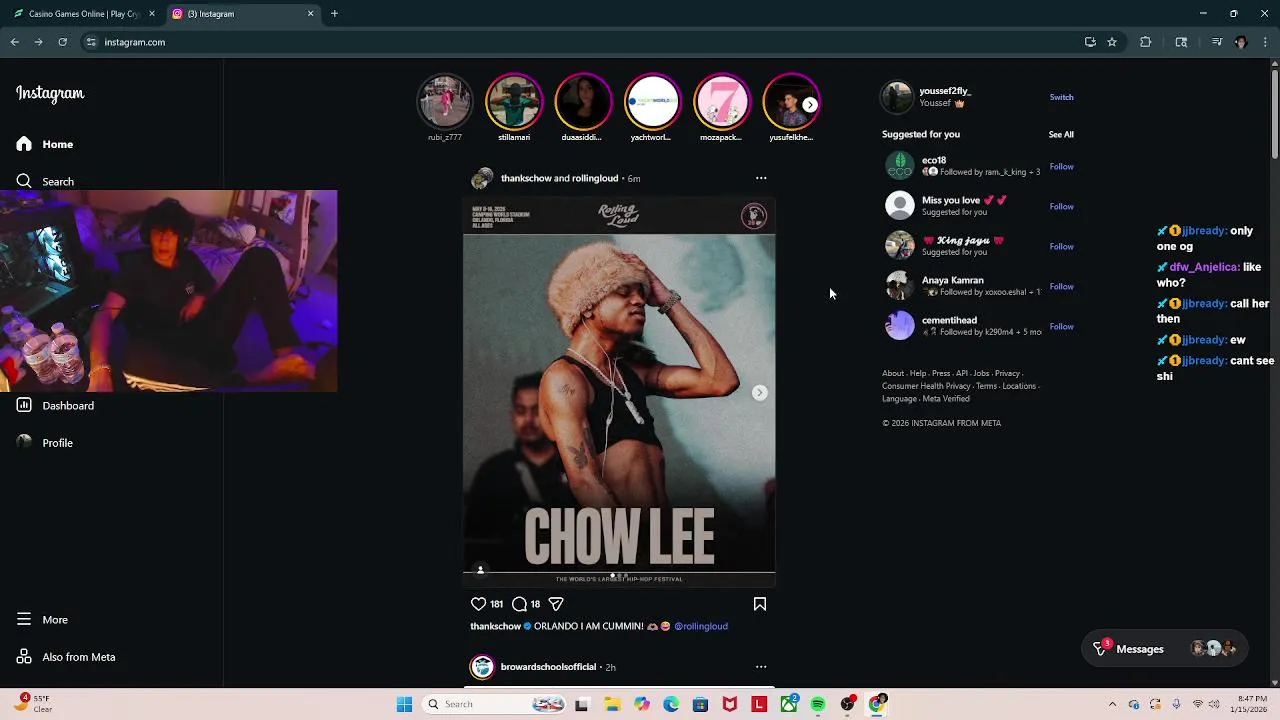Bookmark this page with star icon
The width and height of the screenshot is (1280, 720).
[1112, 42]
